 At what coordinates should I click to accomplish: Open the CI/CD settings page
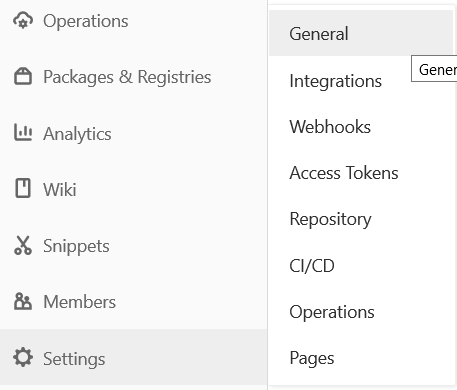(x=361, y=266)
